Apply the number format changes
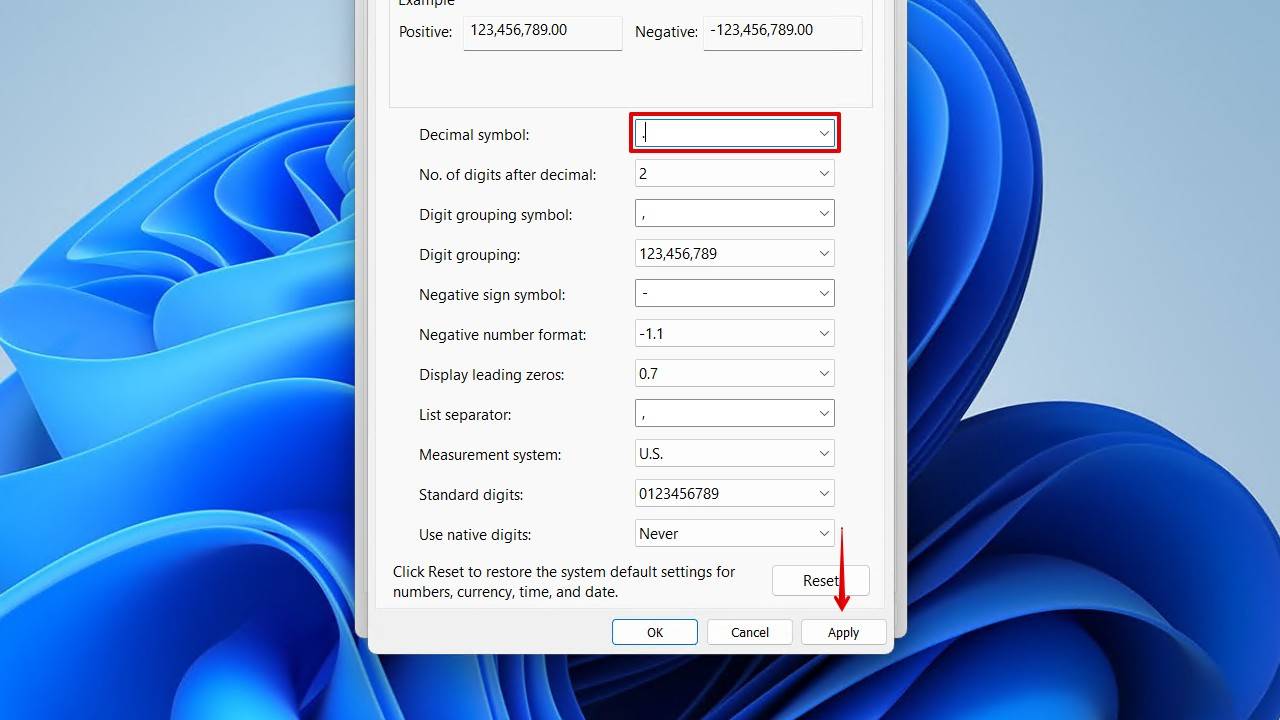Image resolution: width=1280 pixels, height=720 pixels. [x=843, y=632]
